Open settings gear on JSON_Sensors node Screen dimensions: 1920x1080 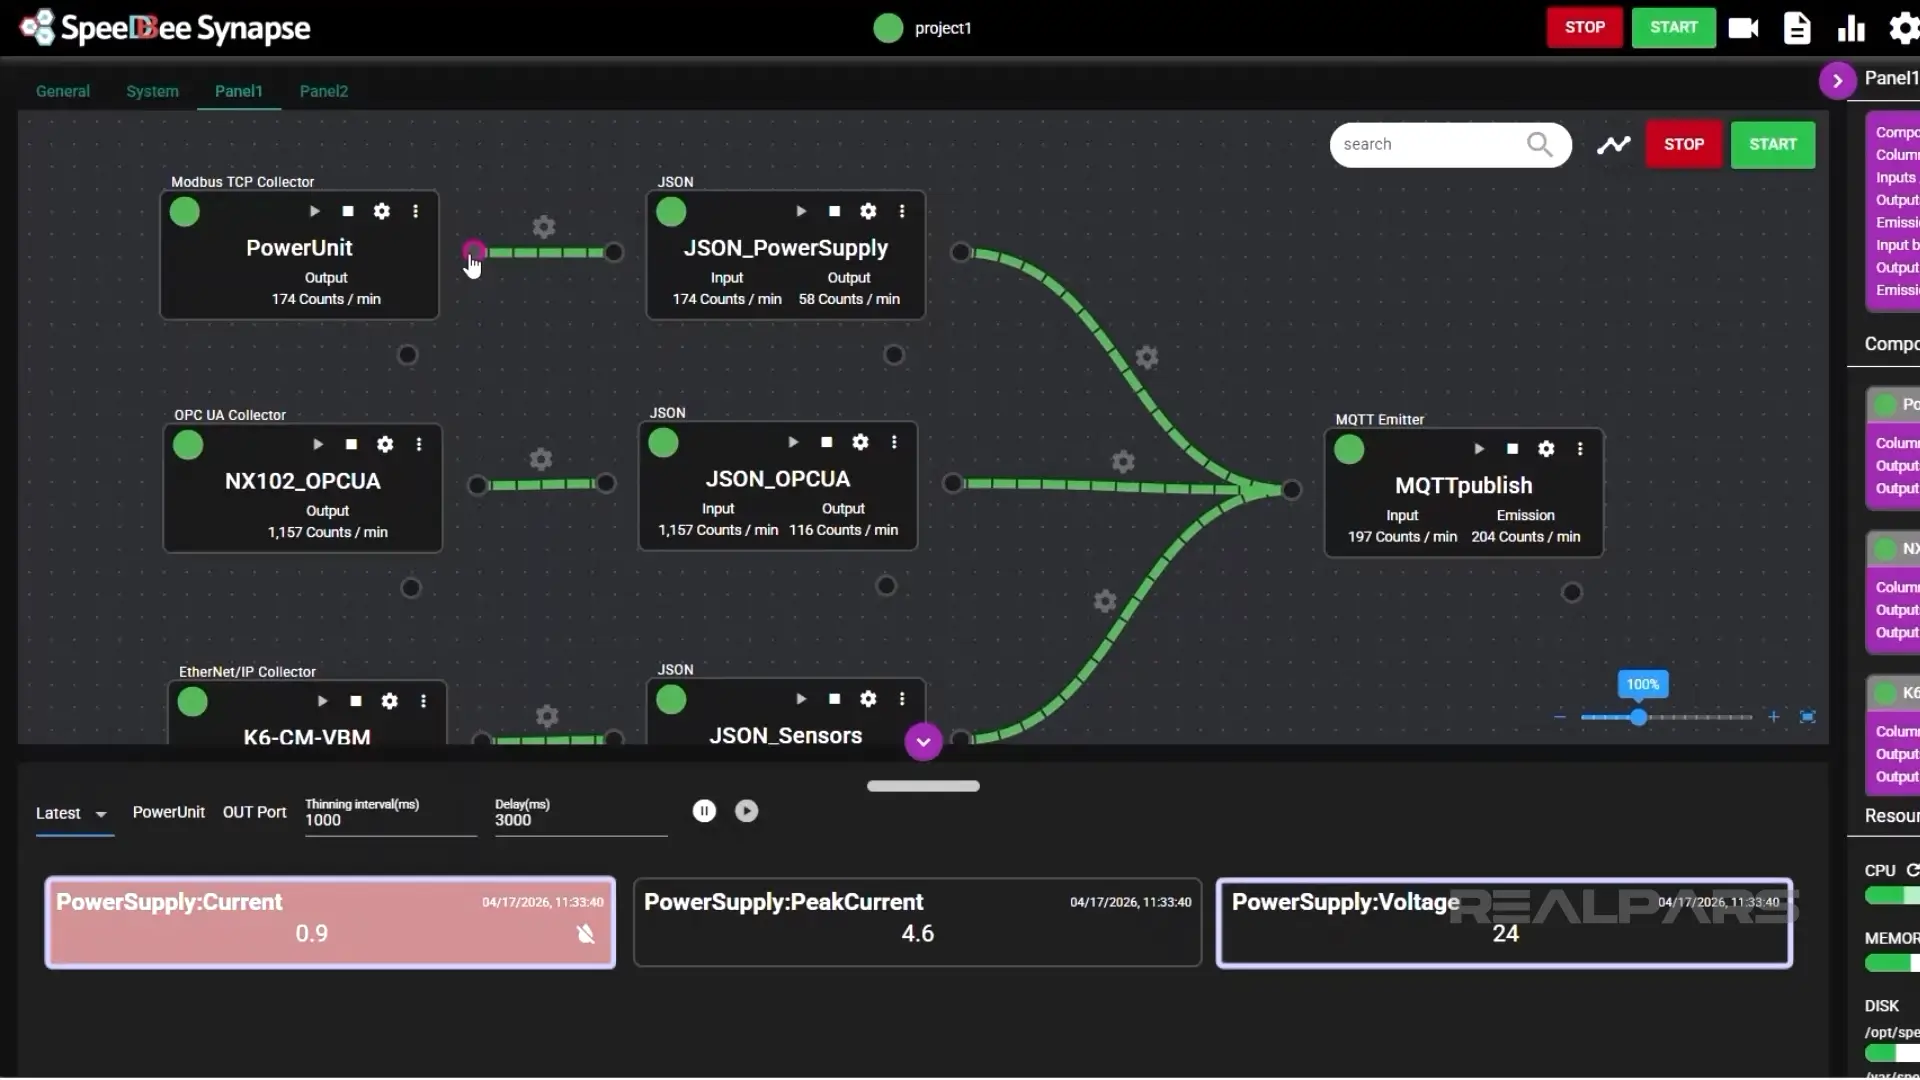[x=869, y=699]
